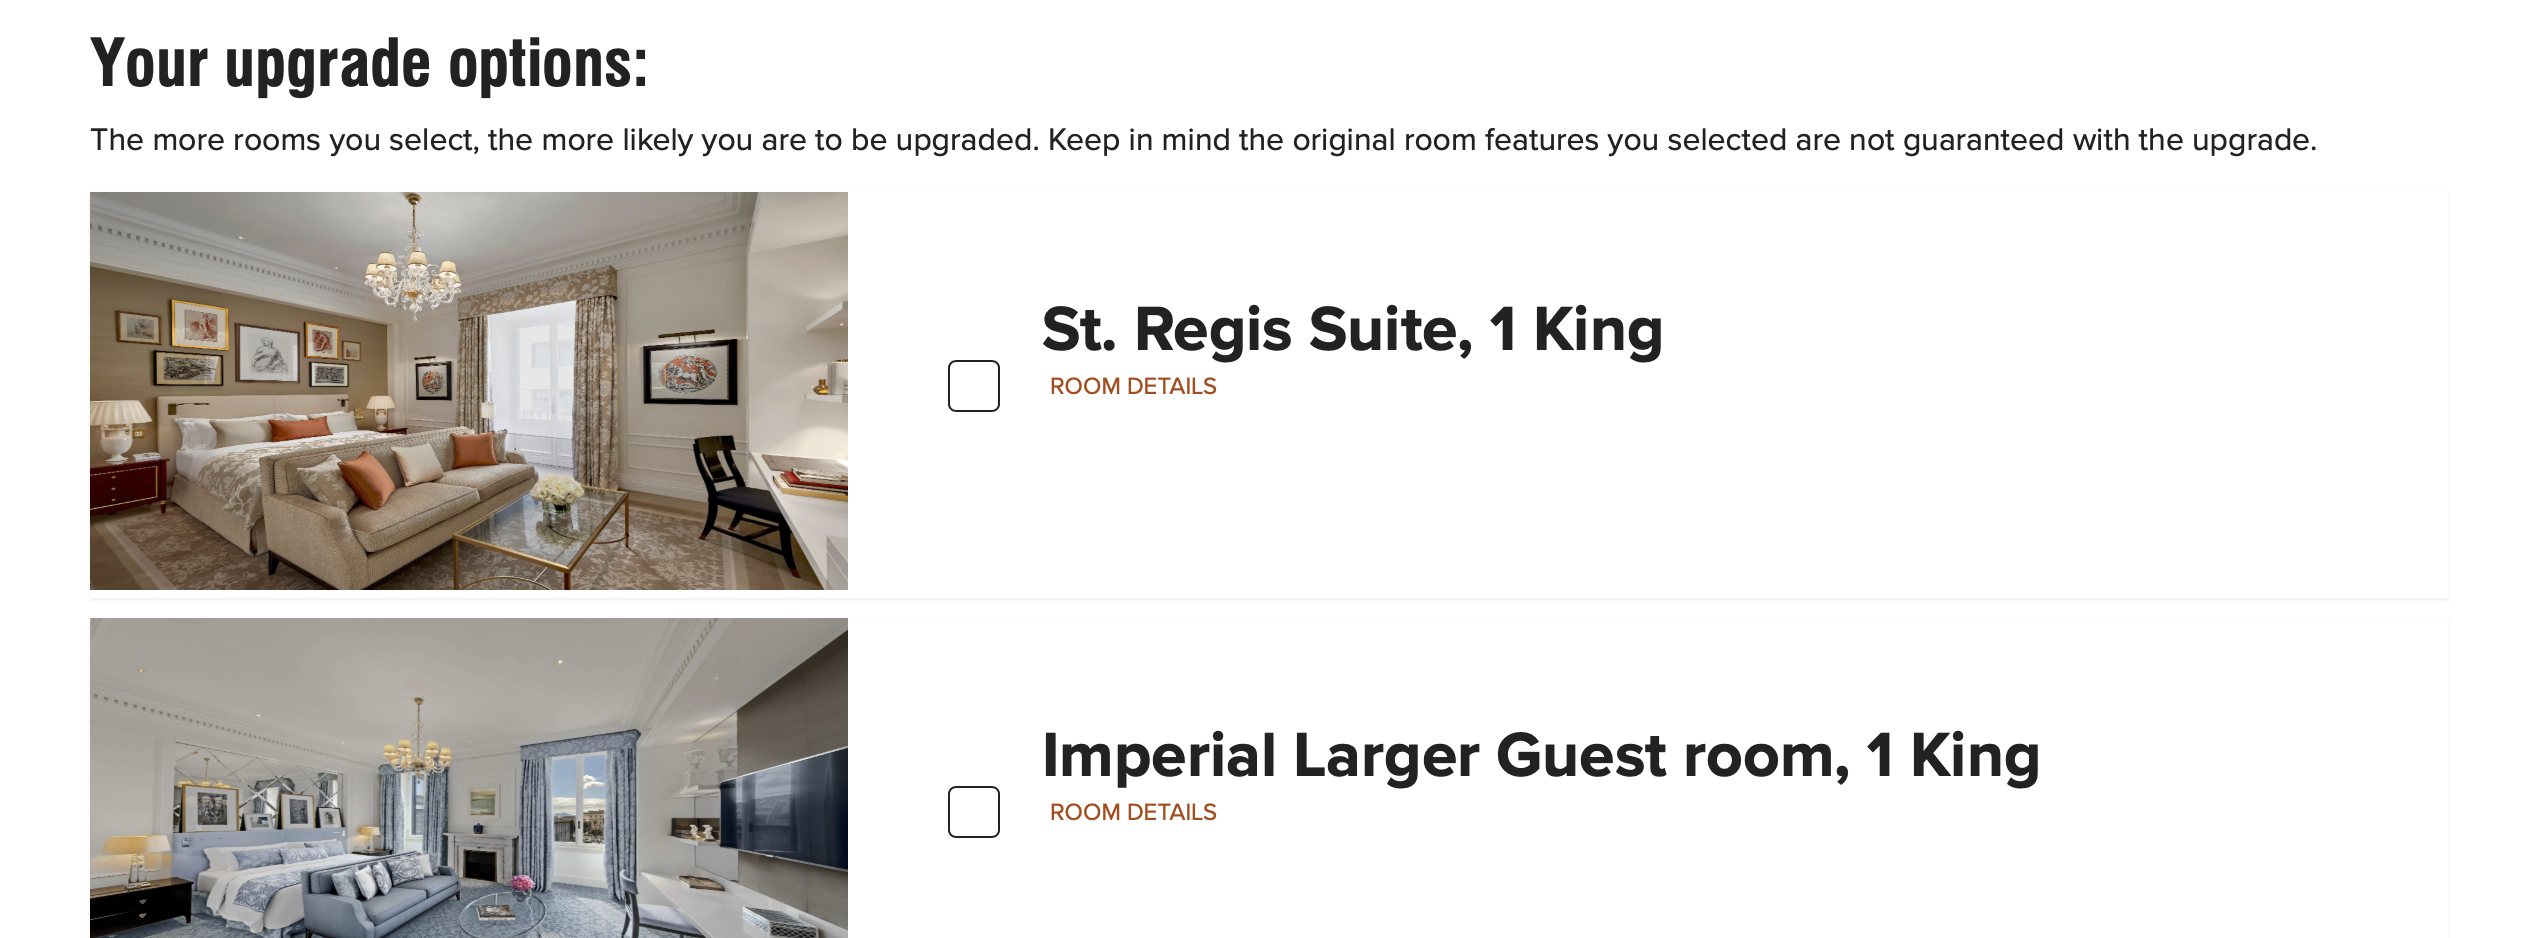Click the "Imperial Larger Guest room, 1 King" title
Screen dimensions: 2530x938
click(x=1540, y=756)
